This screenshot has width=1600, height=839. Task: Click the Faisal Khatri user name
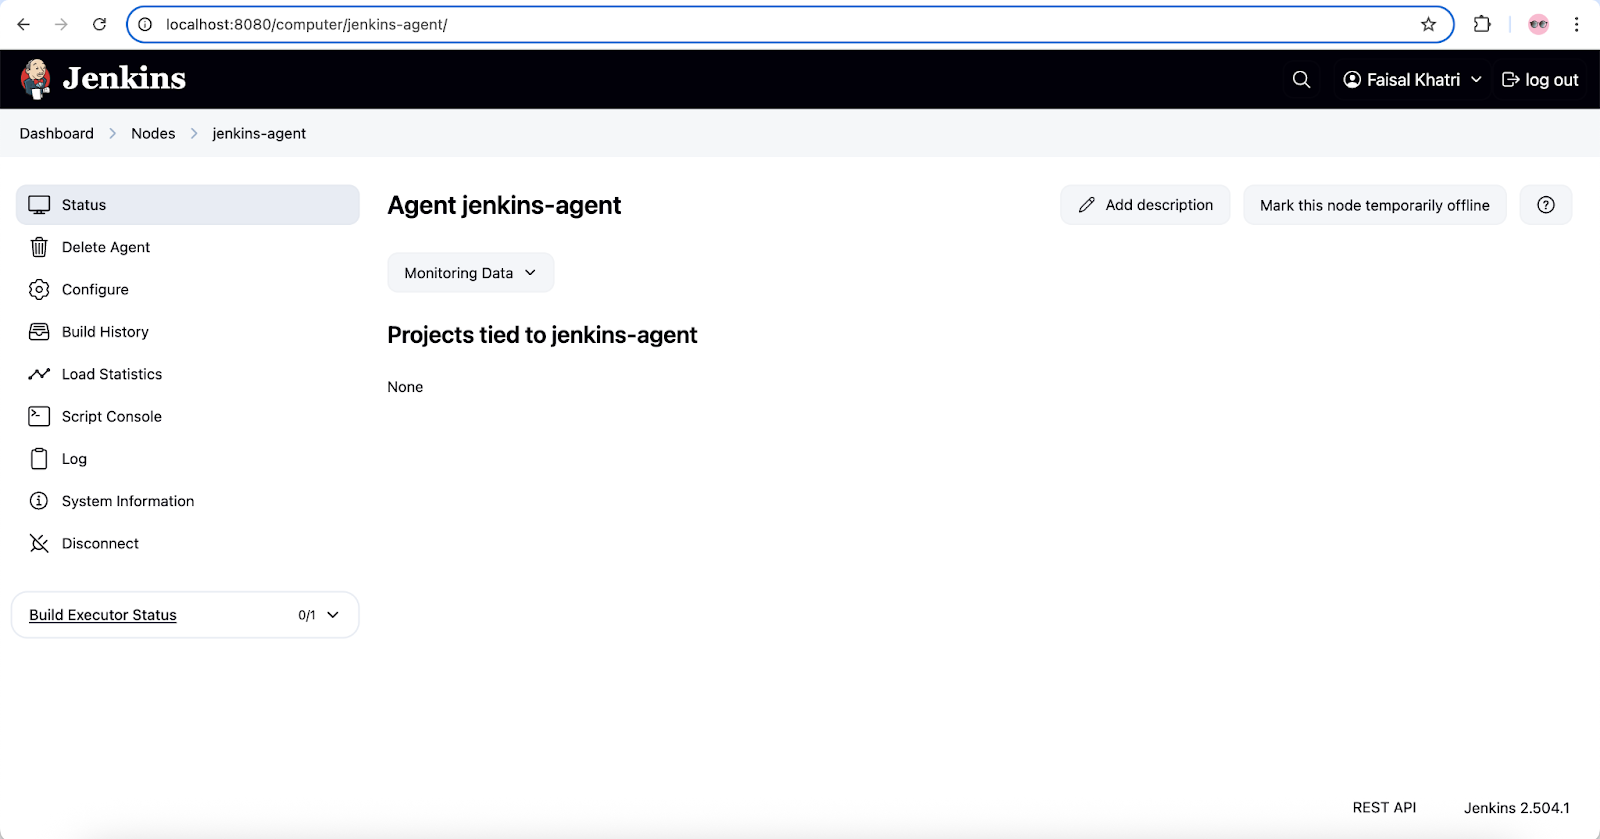point(1413,79)
